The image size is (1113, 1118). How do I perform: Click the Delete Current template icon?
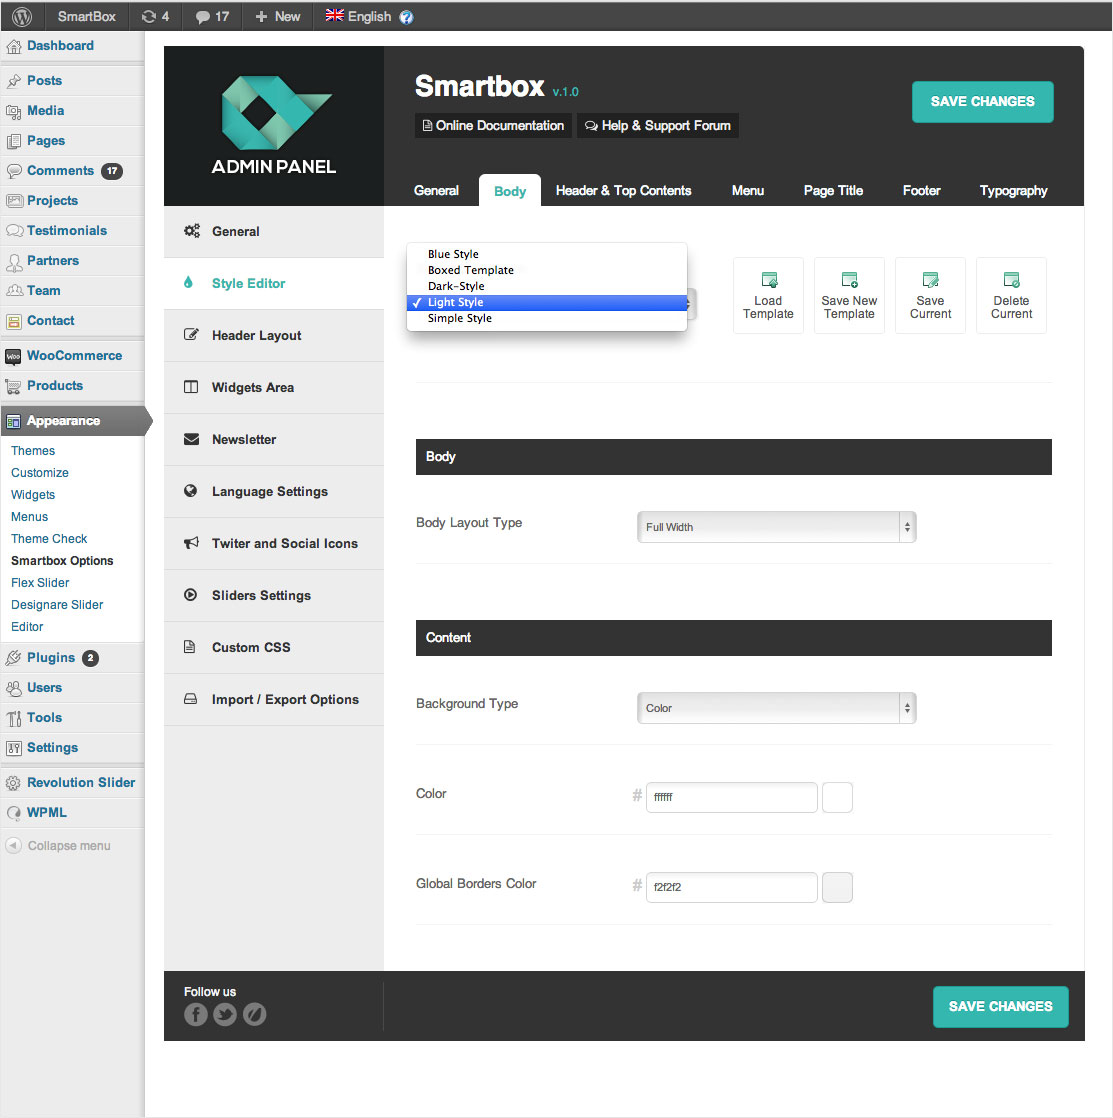coord(1010,295)
